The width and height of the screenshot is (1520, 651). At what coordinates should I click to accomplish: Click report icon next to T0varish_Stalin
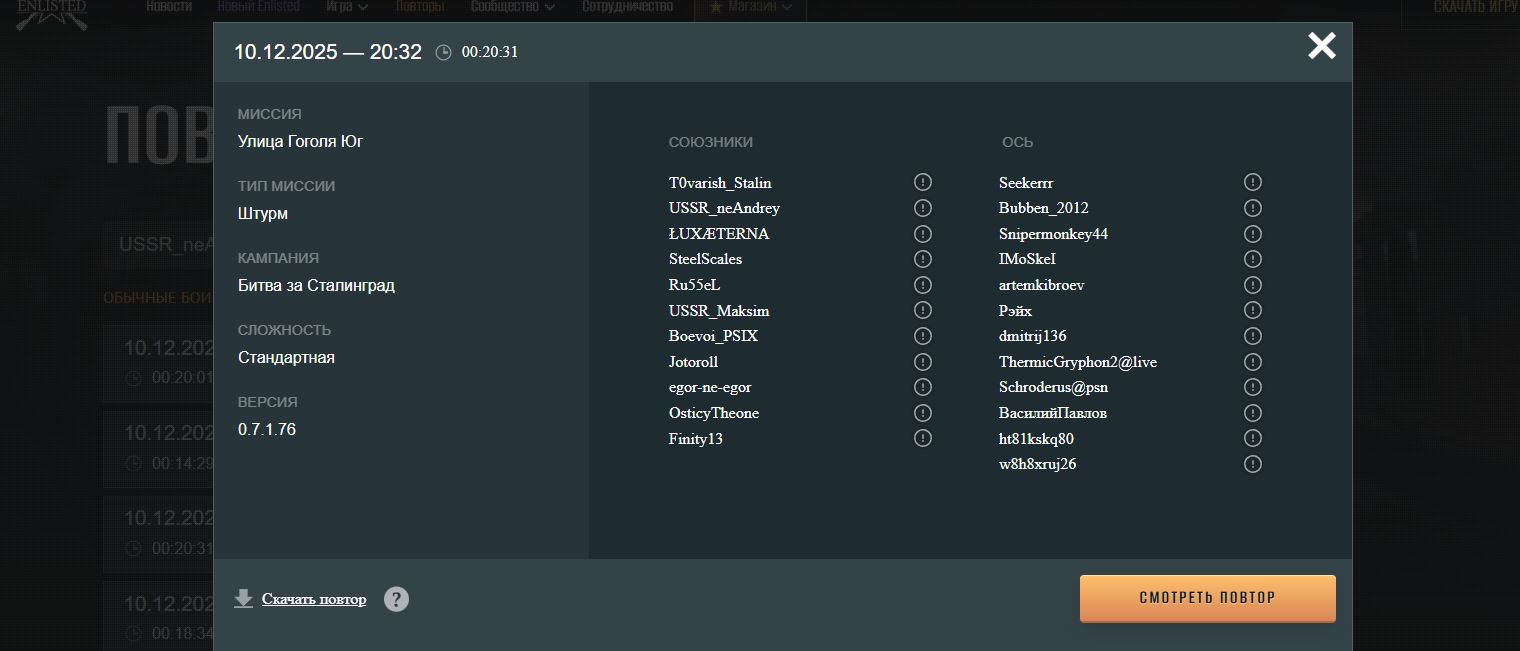point(922,182)
